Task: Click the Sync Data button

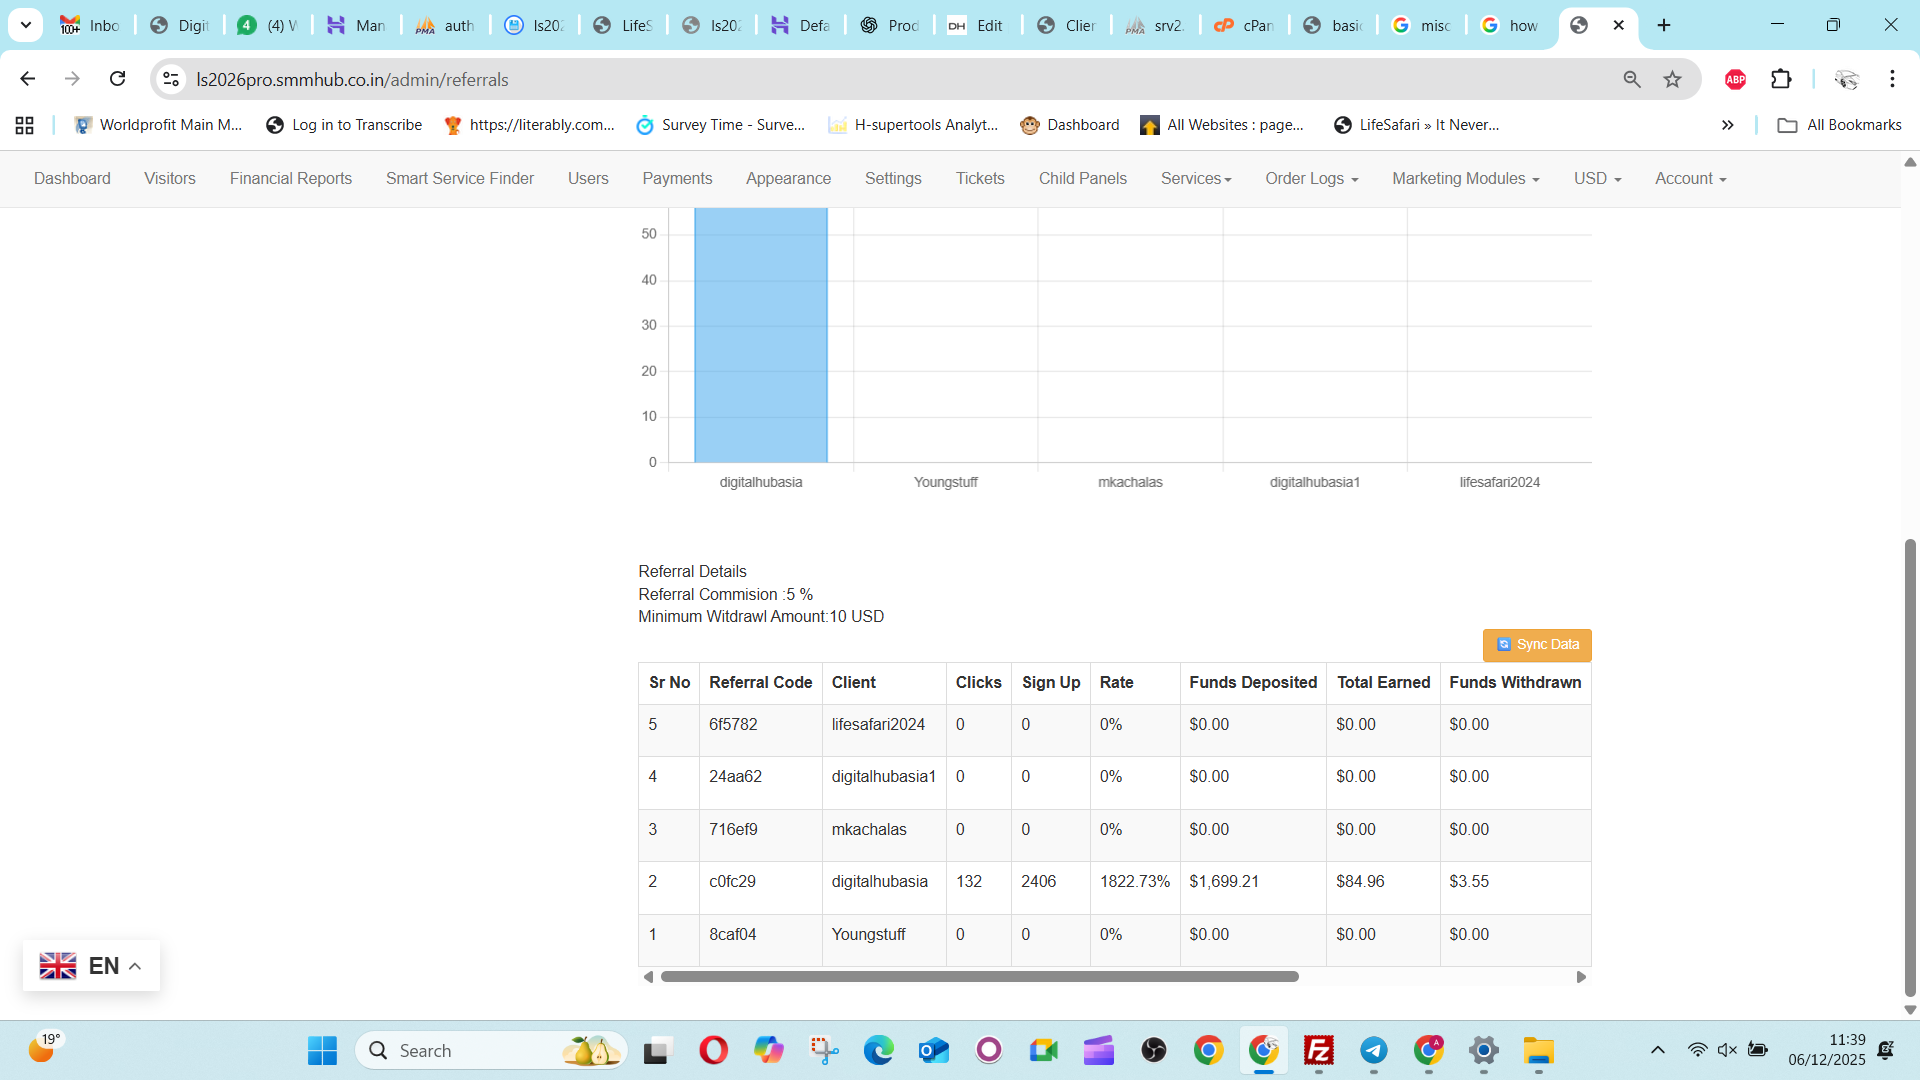Action: tap(1537, 645)
